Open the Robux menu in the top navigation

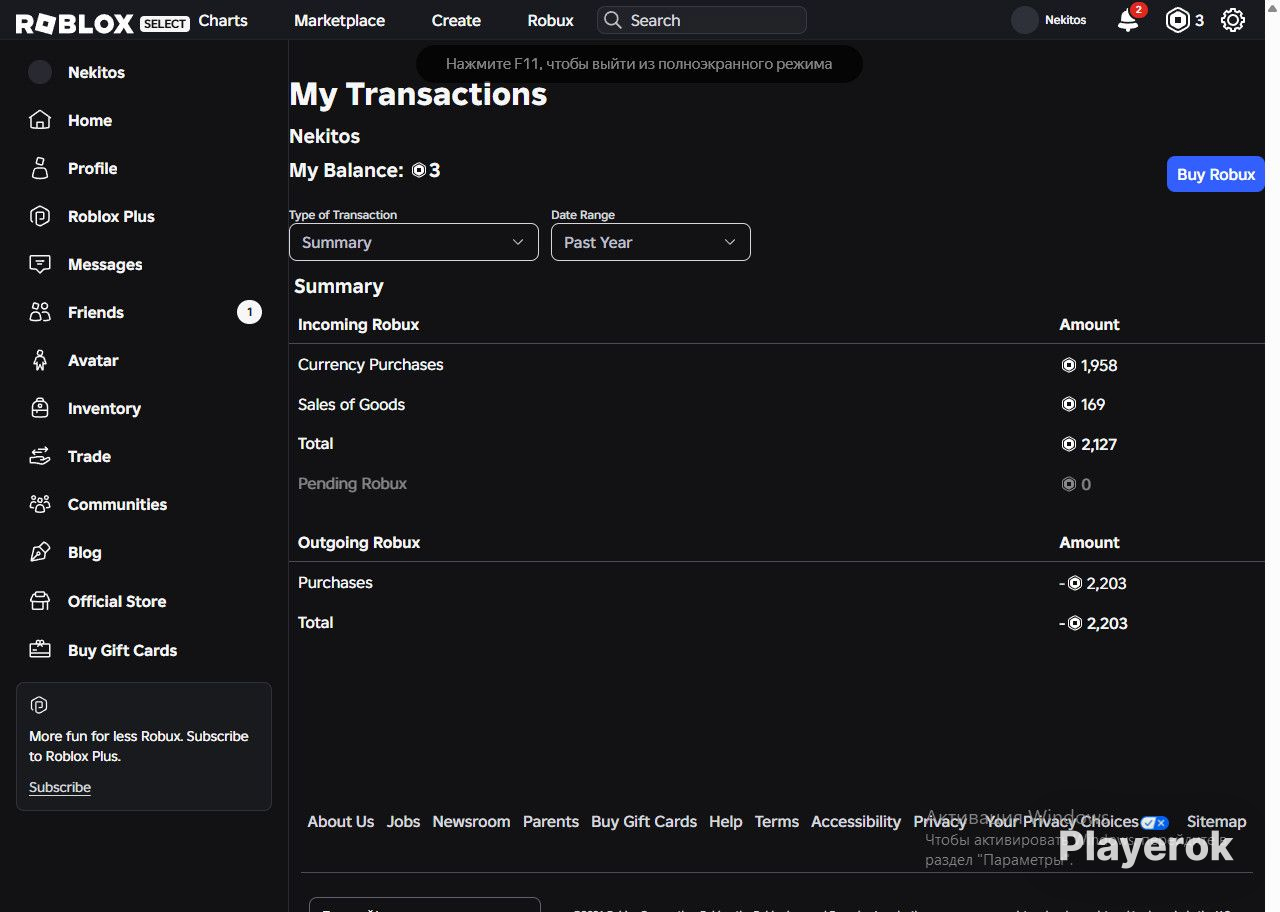(551, 20)
